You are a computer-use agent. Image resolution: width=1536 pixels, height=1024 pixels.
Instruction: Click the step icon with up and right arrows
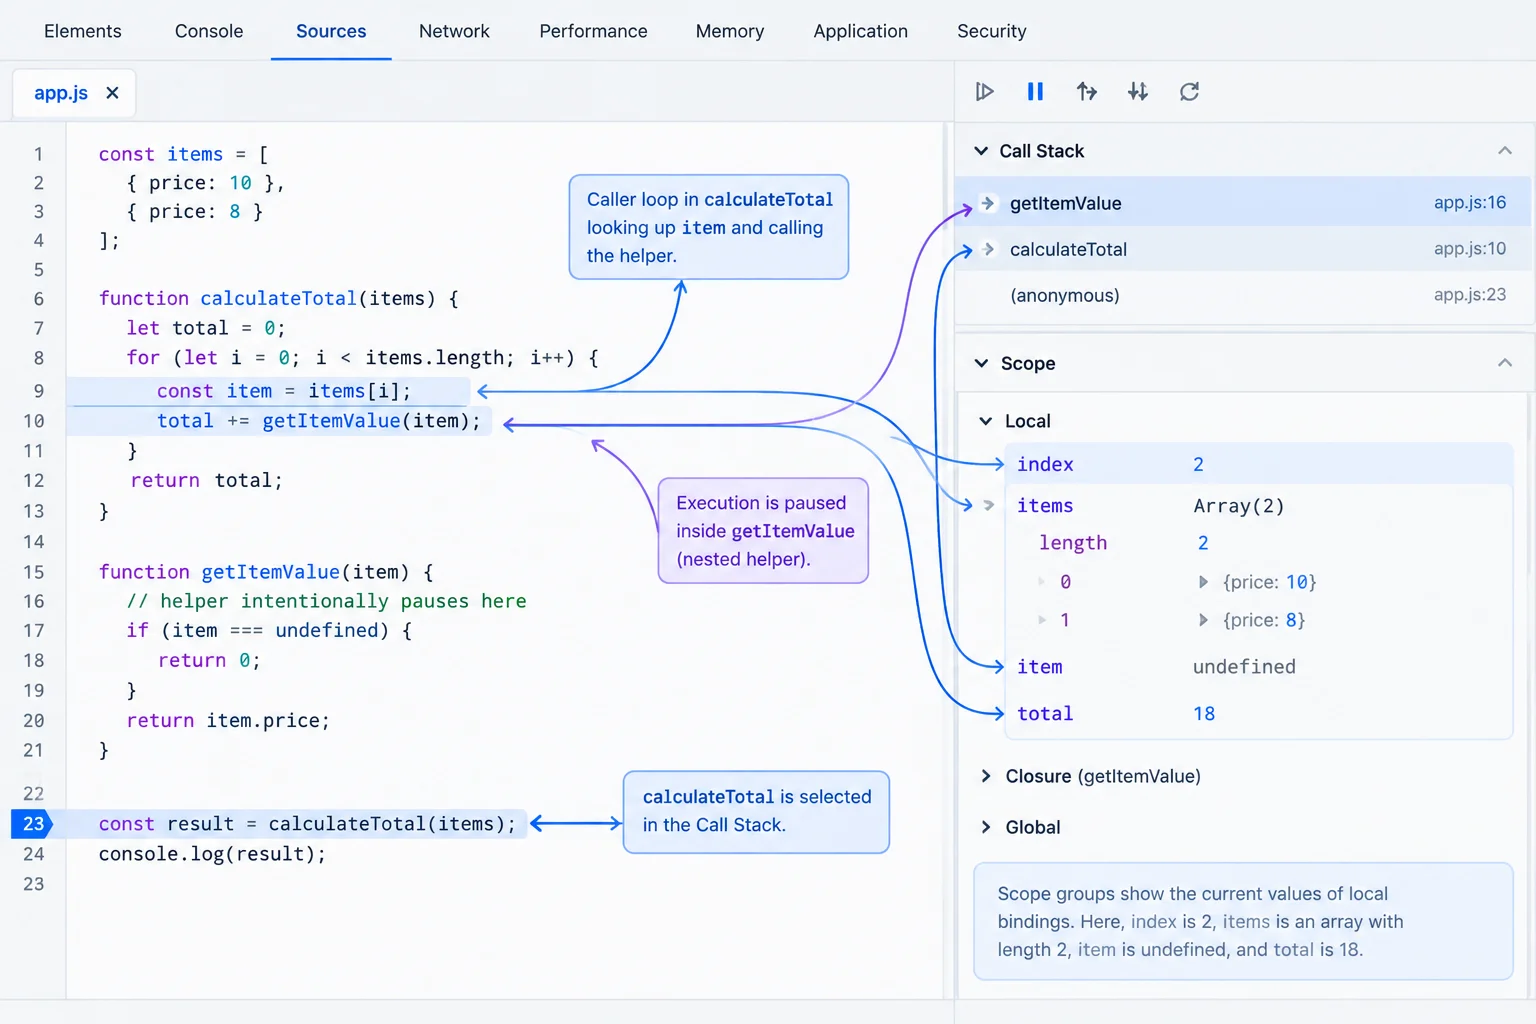pyautogui.click(x=1087, y=92)
